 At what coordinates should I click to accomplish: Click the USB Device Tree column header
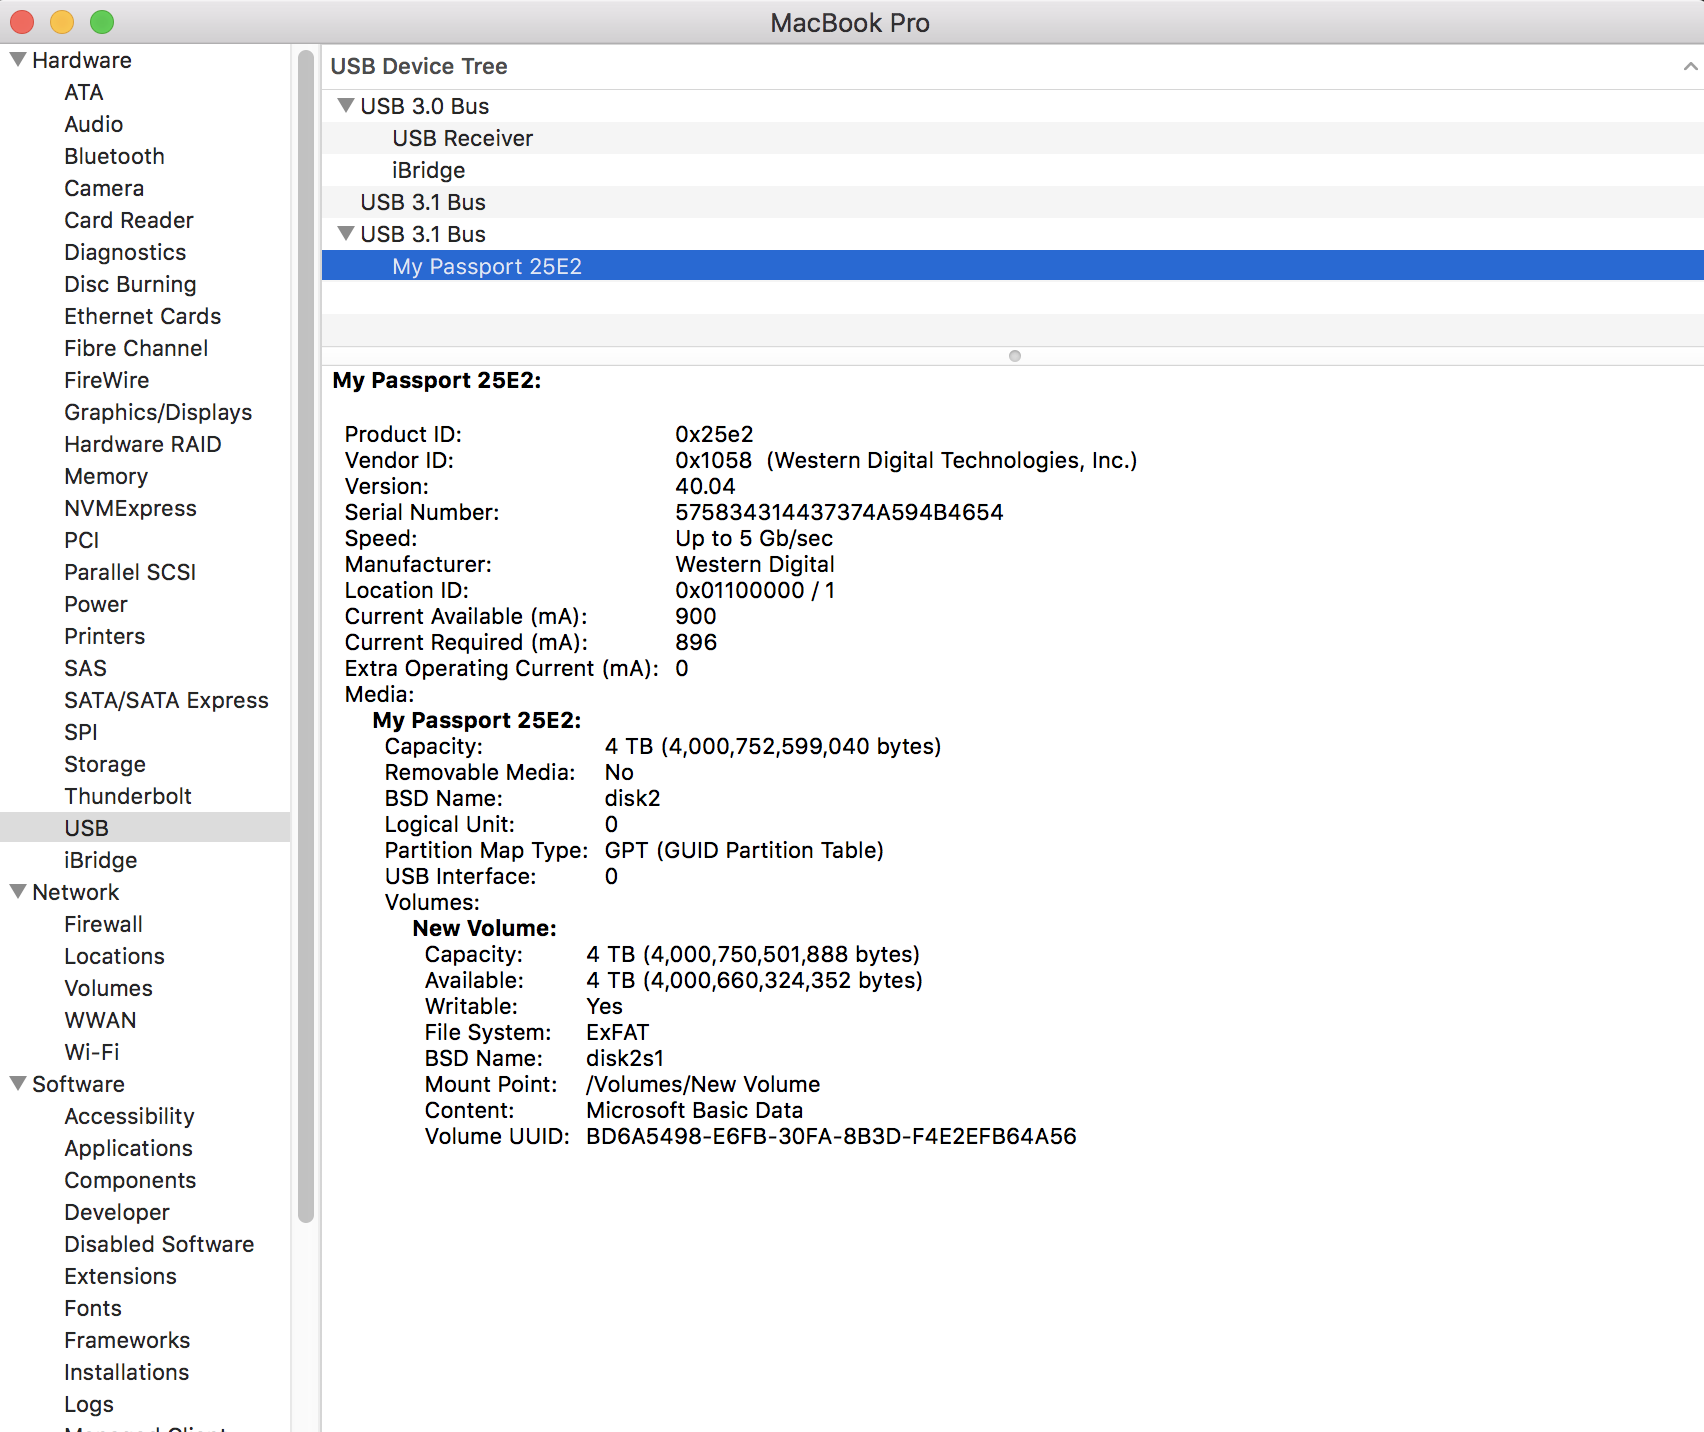point(1013,66)
